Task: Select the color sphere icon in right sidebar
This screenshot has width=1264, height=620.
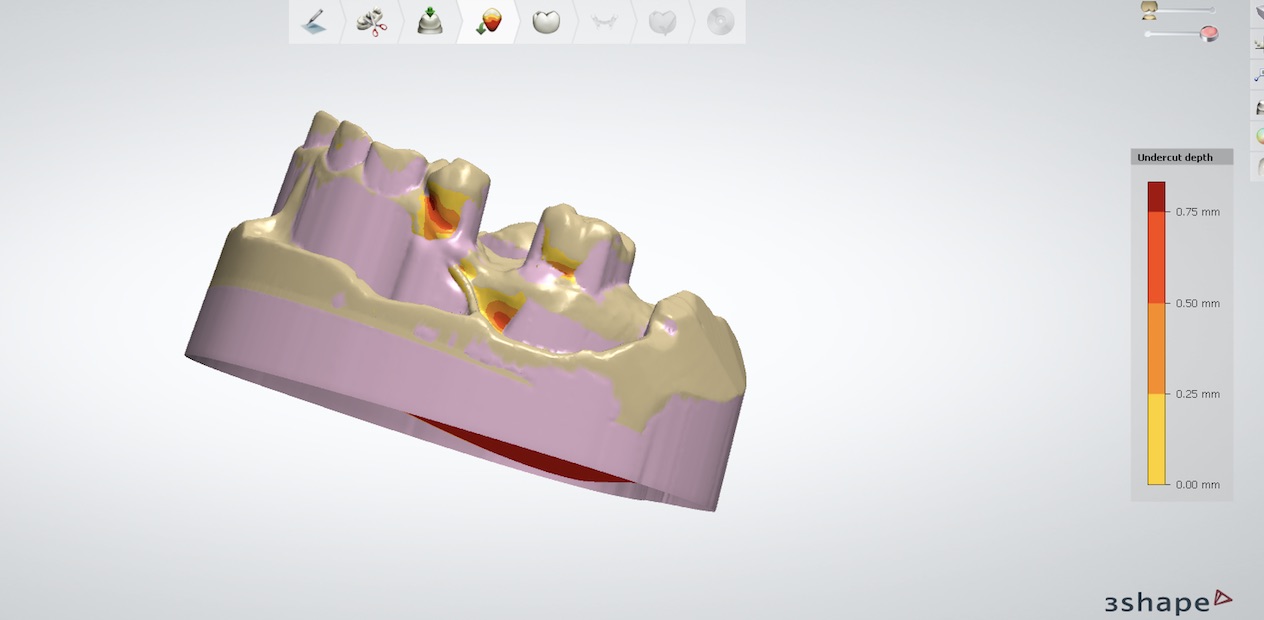Action: tap(1258, 135)
